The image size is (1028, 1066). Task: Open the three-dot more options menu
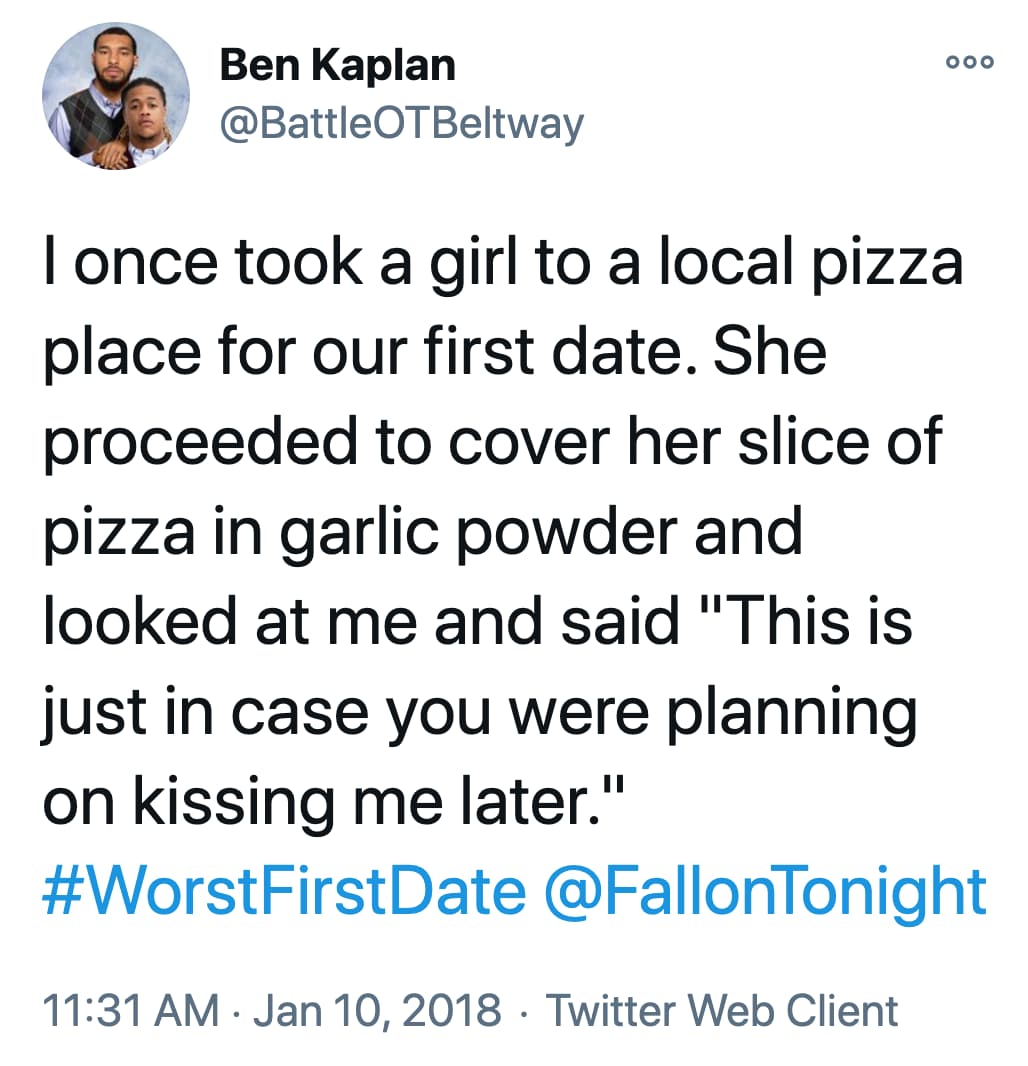pyautogui.click(x=969, y=60)
